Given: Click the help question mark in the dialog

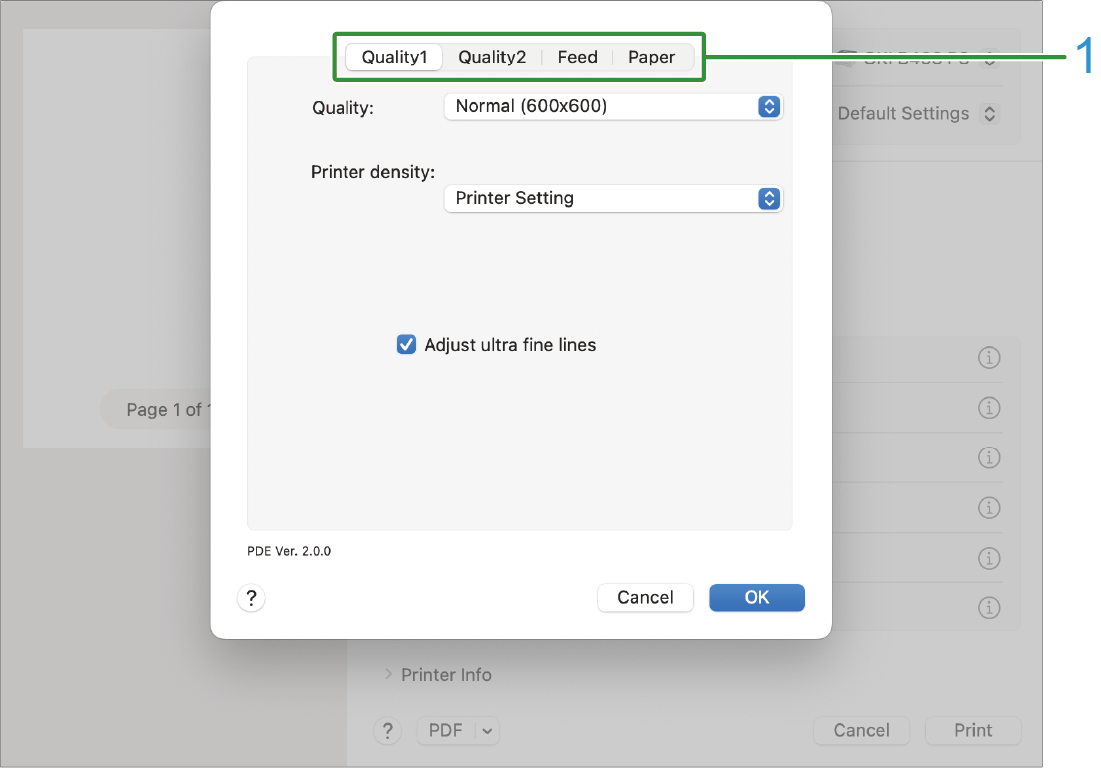Looking at the screenshot, I should (x=251, y=598).
